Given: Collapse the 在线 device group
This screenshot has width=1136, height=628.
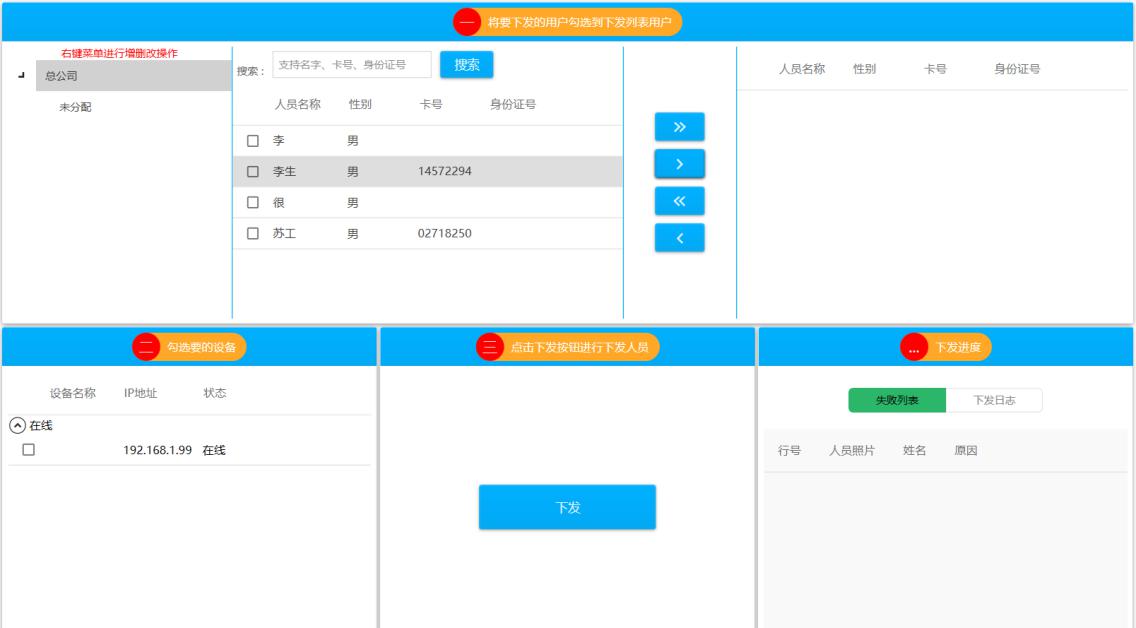Looking at the screenshot, I should pos(16,425).
